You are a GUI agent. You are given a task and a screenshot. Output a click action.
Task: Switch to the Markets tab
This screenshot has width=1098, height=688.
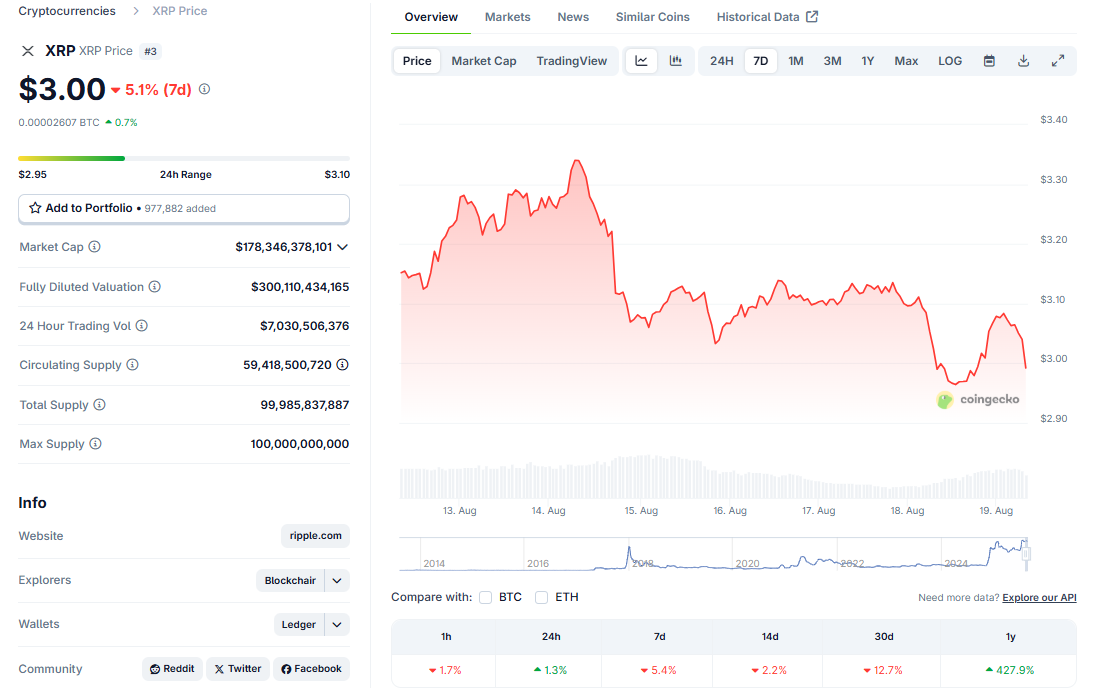(508, 17)
